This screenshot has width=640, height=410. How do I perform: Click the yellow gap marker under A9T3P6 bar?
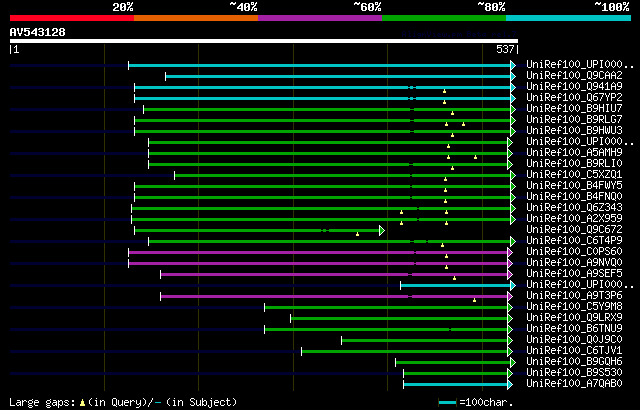(x=474, y=300)
